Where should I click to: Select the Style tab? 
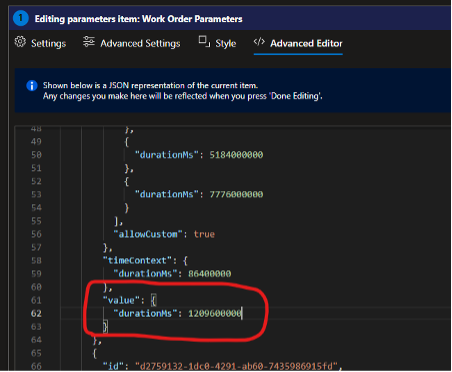click(x=226, y=43)
